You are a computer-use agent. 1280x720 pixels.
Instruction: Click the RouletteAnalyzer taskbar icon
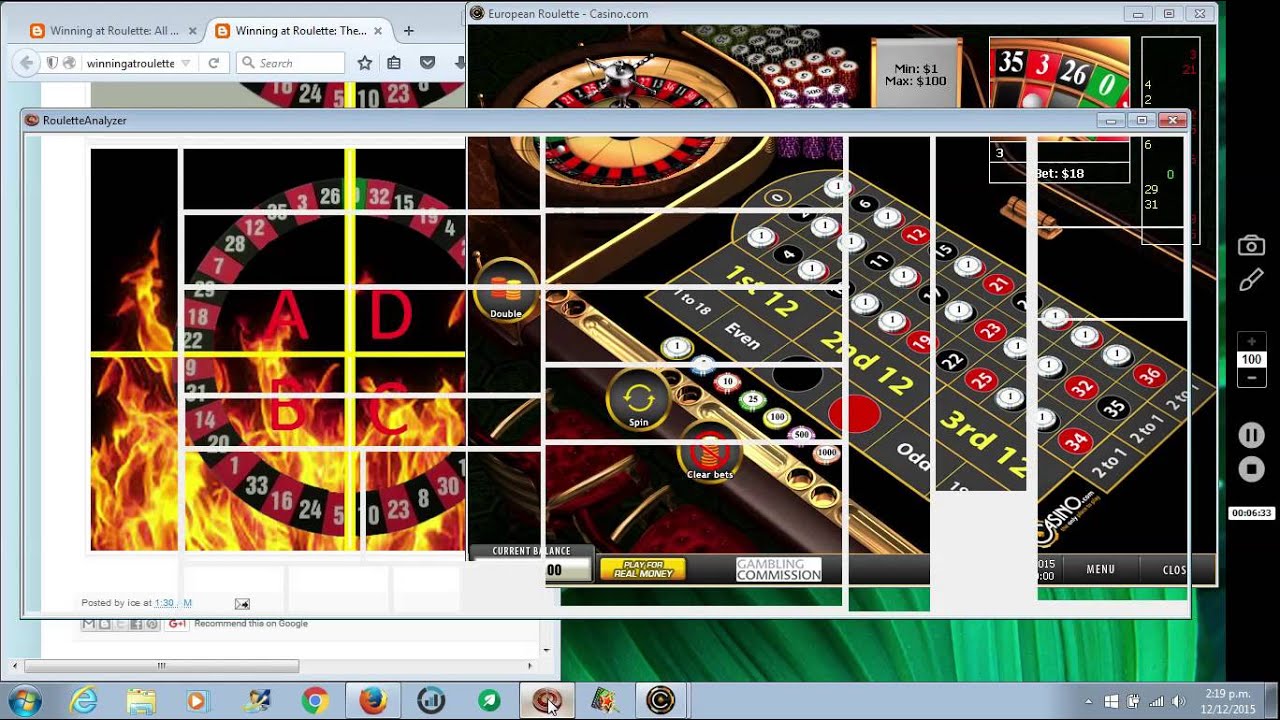tap(546, 701)
